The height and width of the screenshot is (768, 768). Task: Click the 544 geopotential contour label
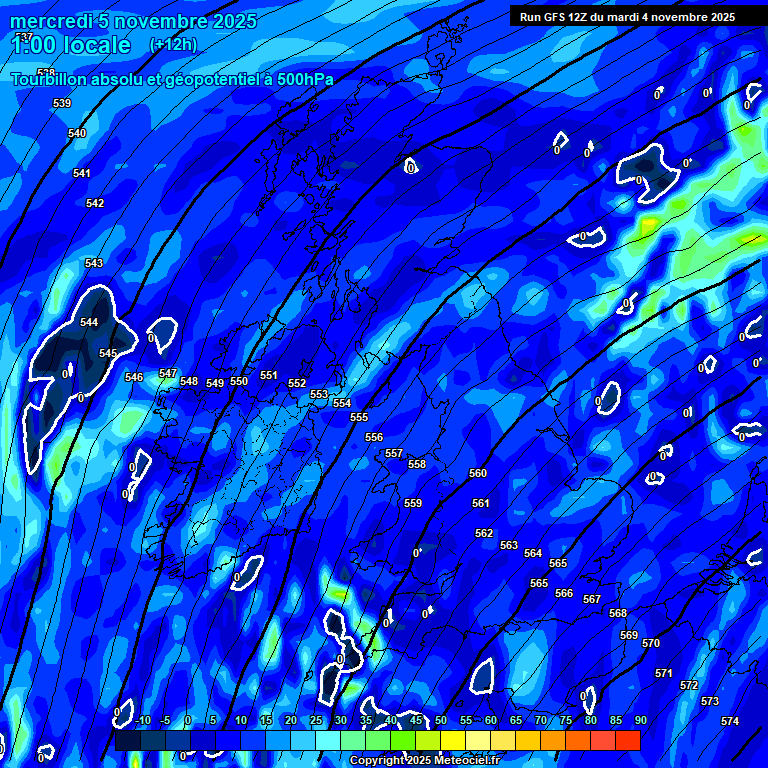pyautogui.click(x=89, y=323)
